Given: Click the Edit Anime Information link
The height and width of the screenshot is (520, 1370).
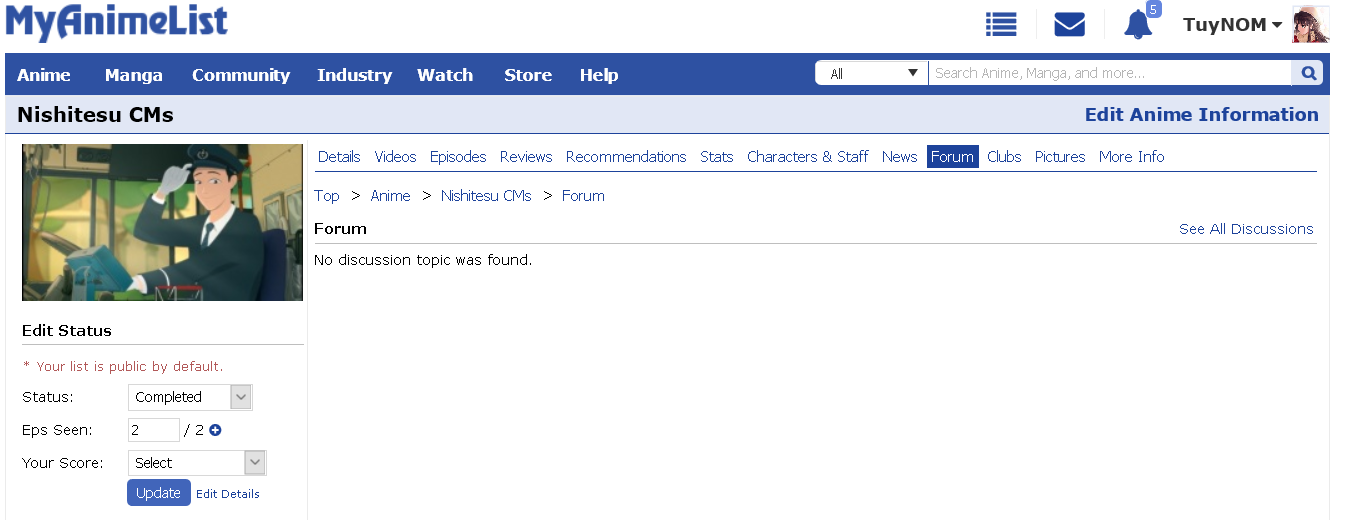Looking at the screenshot, I should tap(1201, 115).
